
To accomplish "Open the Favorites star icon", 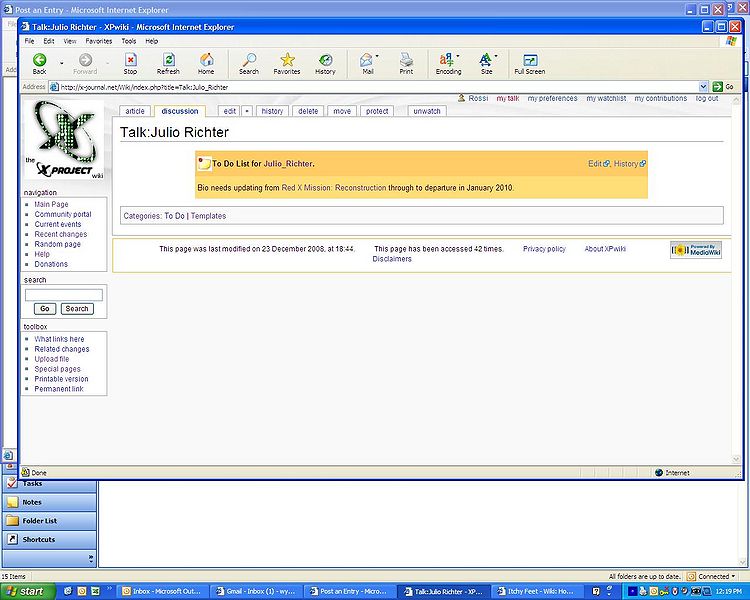I will coord(287,64).
